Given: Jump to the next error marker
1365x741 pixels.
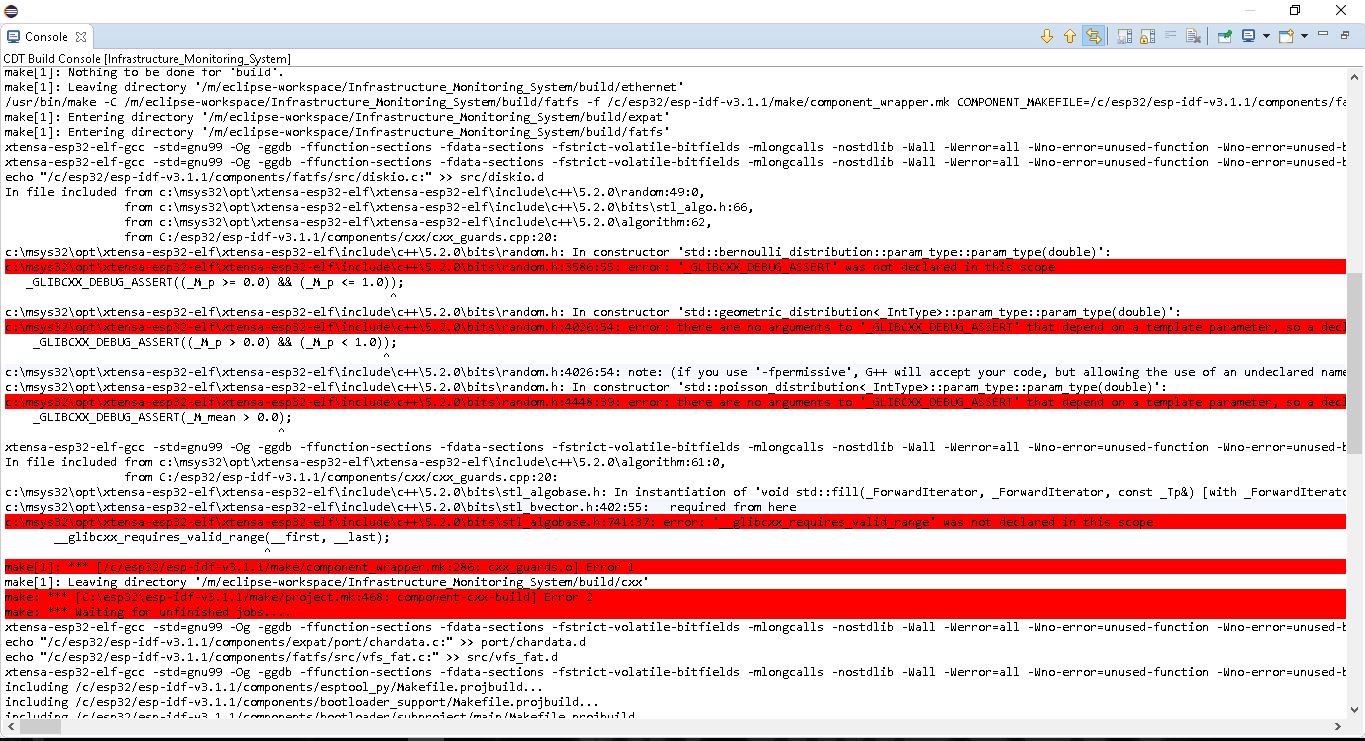Looking at the screenshot, I should pyautogui.click(x=1047, y=36).
